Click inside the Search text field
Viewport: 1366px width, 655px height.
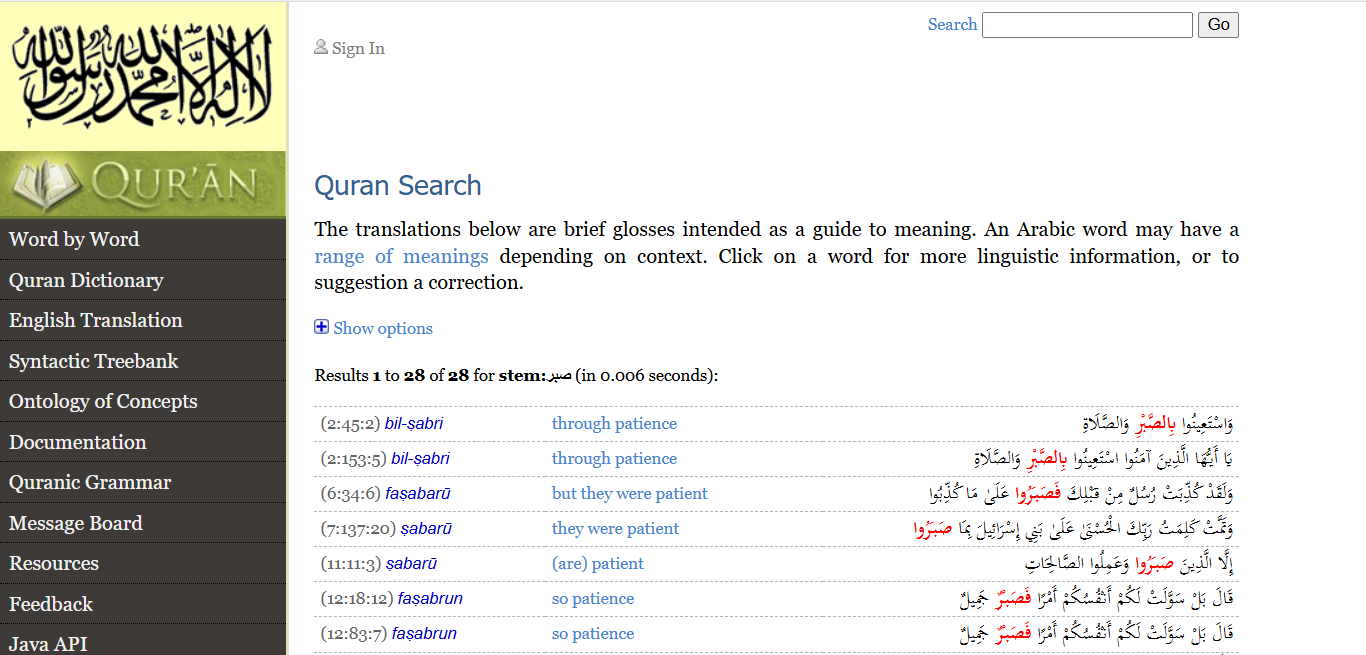[x=1086, y=25]
